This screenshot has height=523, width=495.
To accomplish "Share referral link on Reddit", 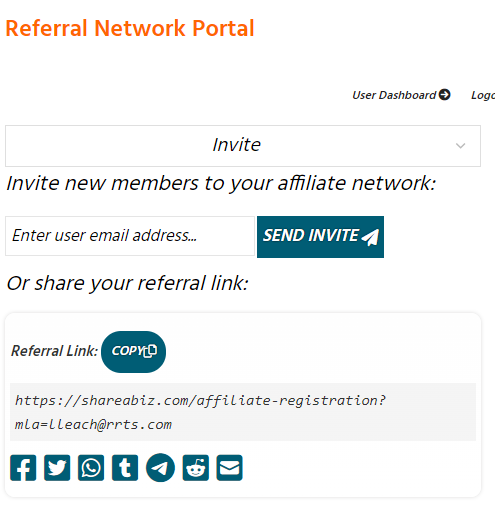I will coord(196,468).
